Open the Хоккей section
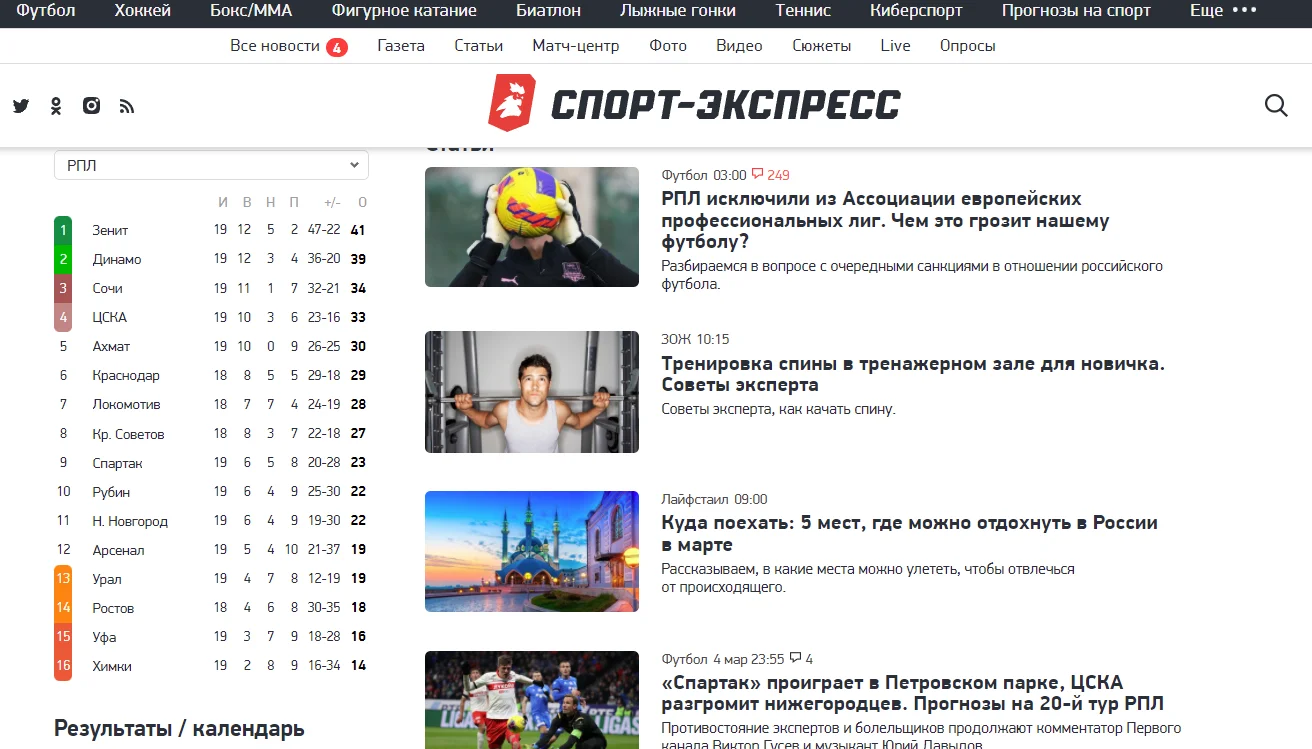Screen dimensions: 1312x749 tap(143, 11)
